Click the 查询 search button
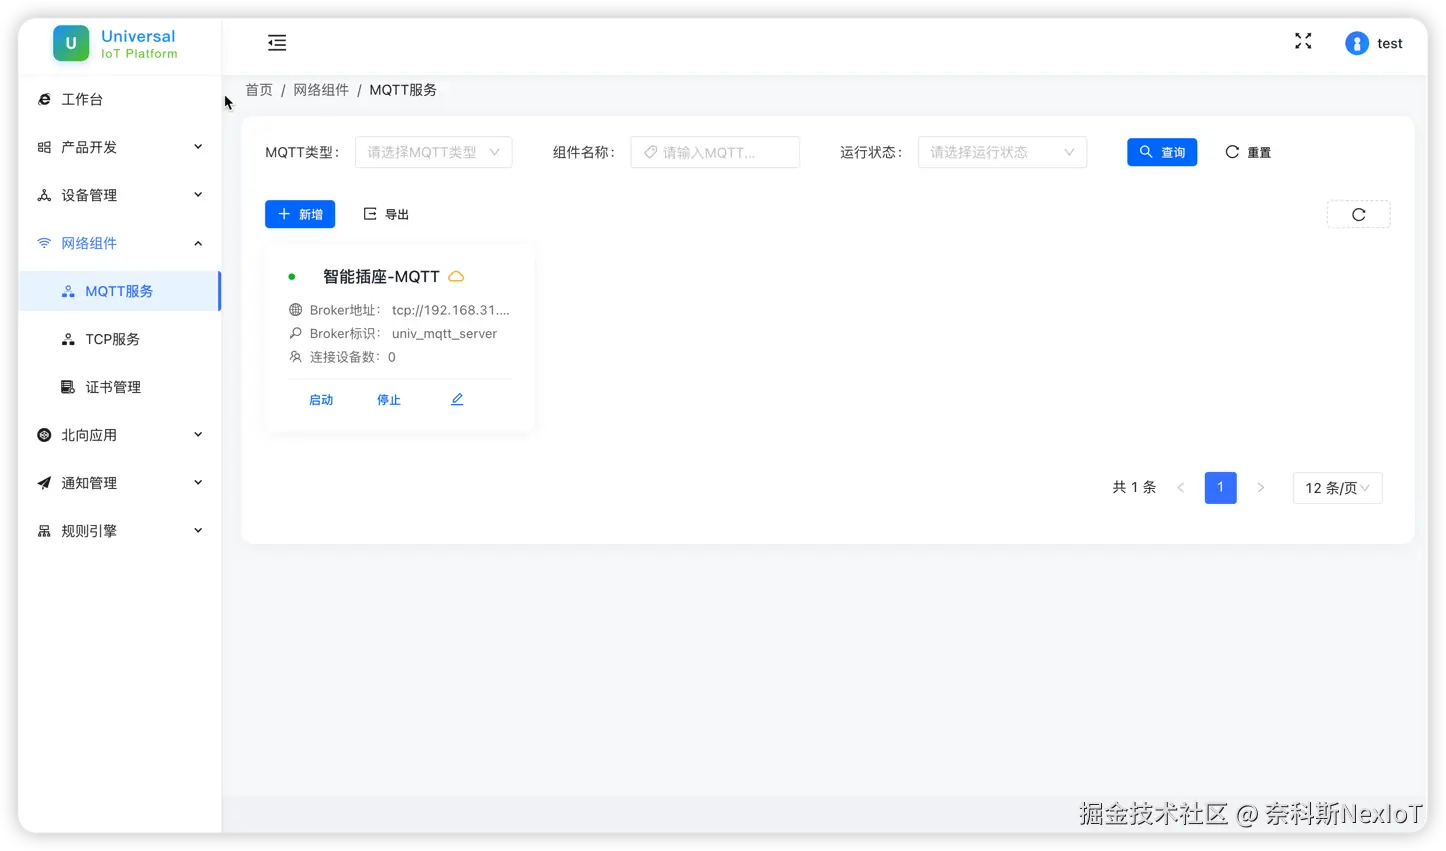 [1161, 151]
